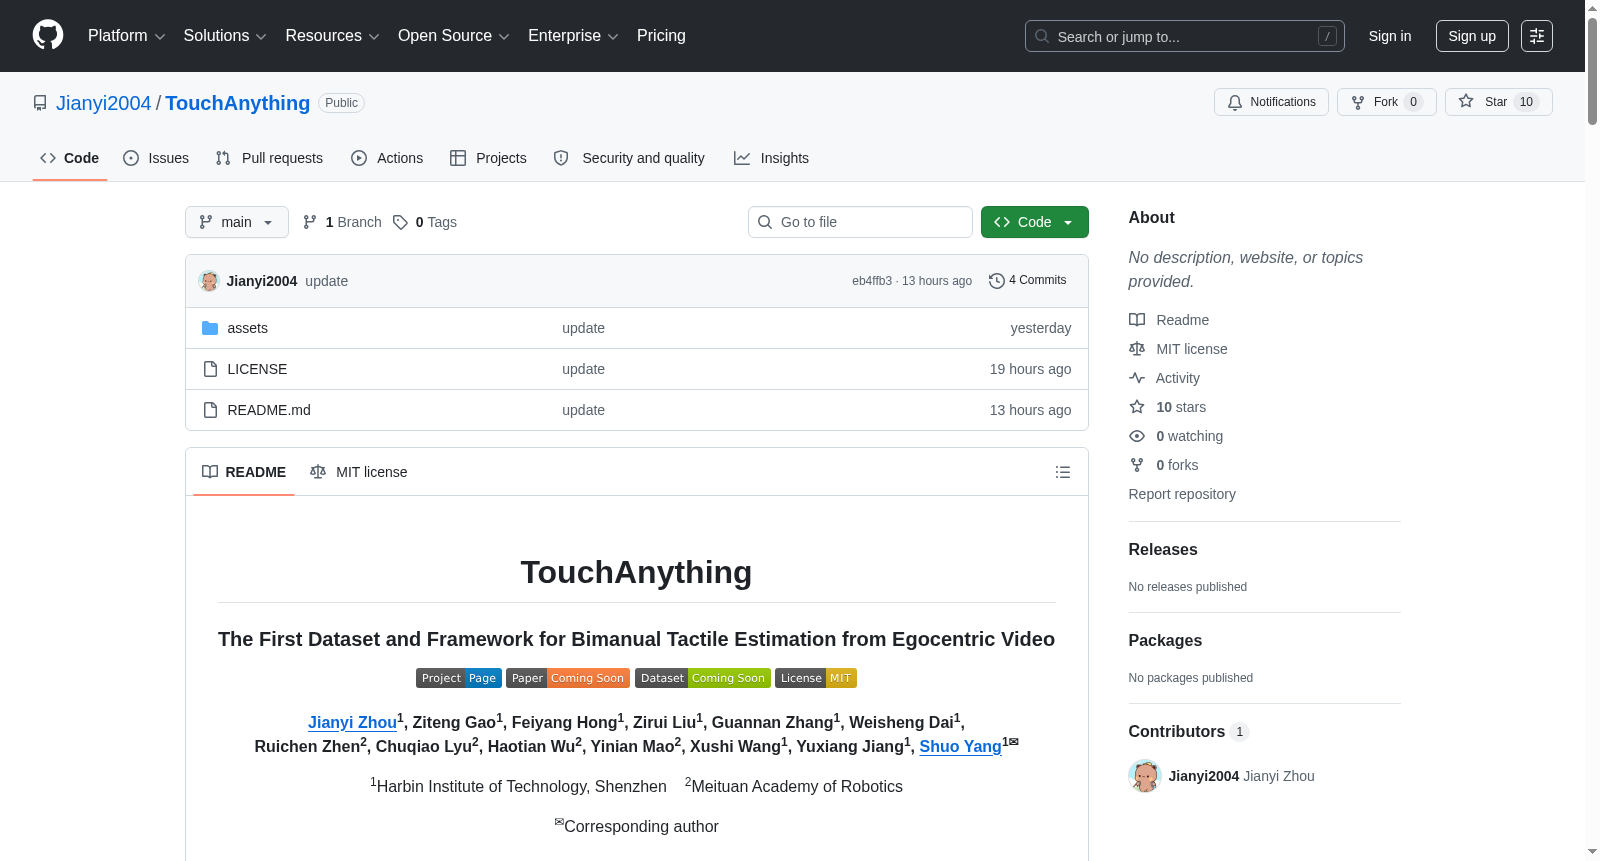Open the Pricing page

(x=661, y=36)
